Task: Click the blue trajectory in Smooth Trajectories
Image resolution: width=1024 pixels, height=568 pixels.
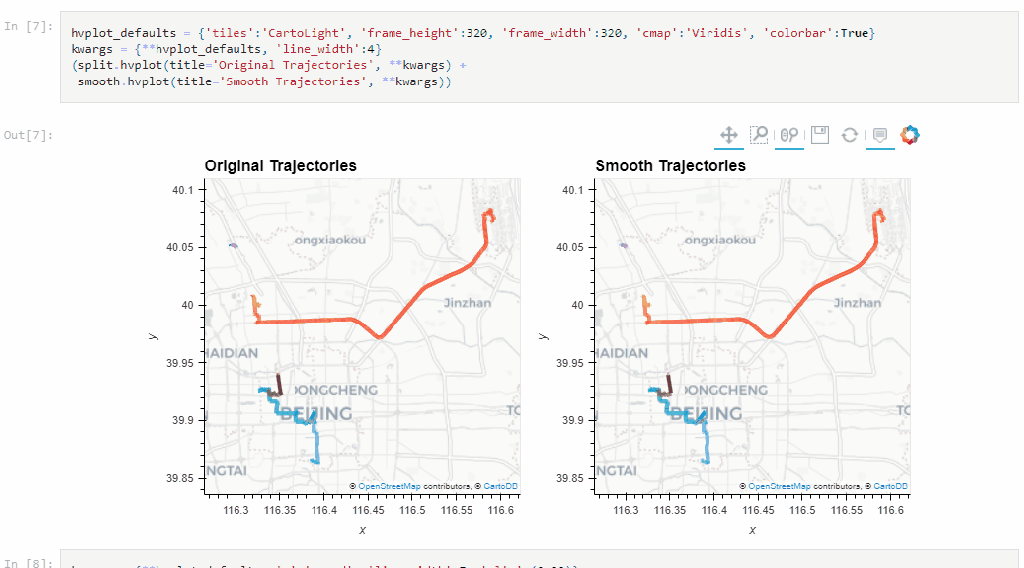Action: (706, 440)
